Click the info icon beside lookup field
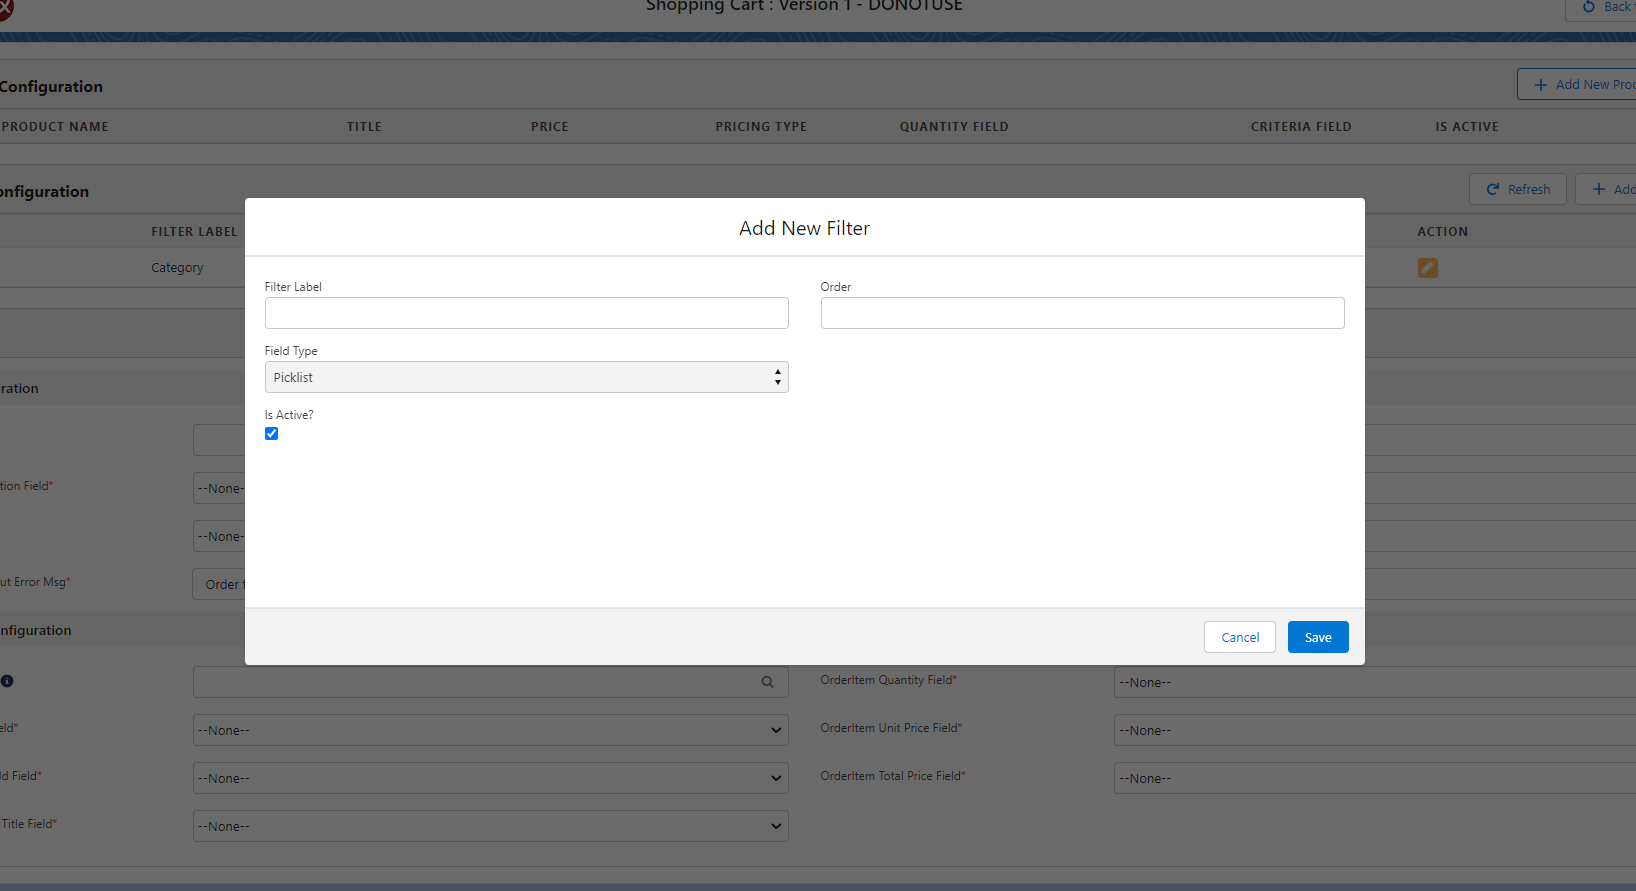1636x891 pixels. pyautogui.click(x=7, y=681)
